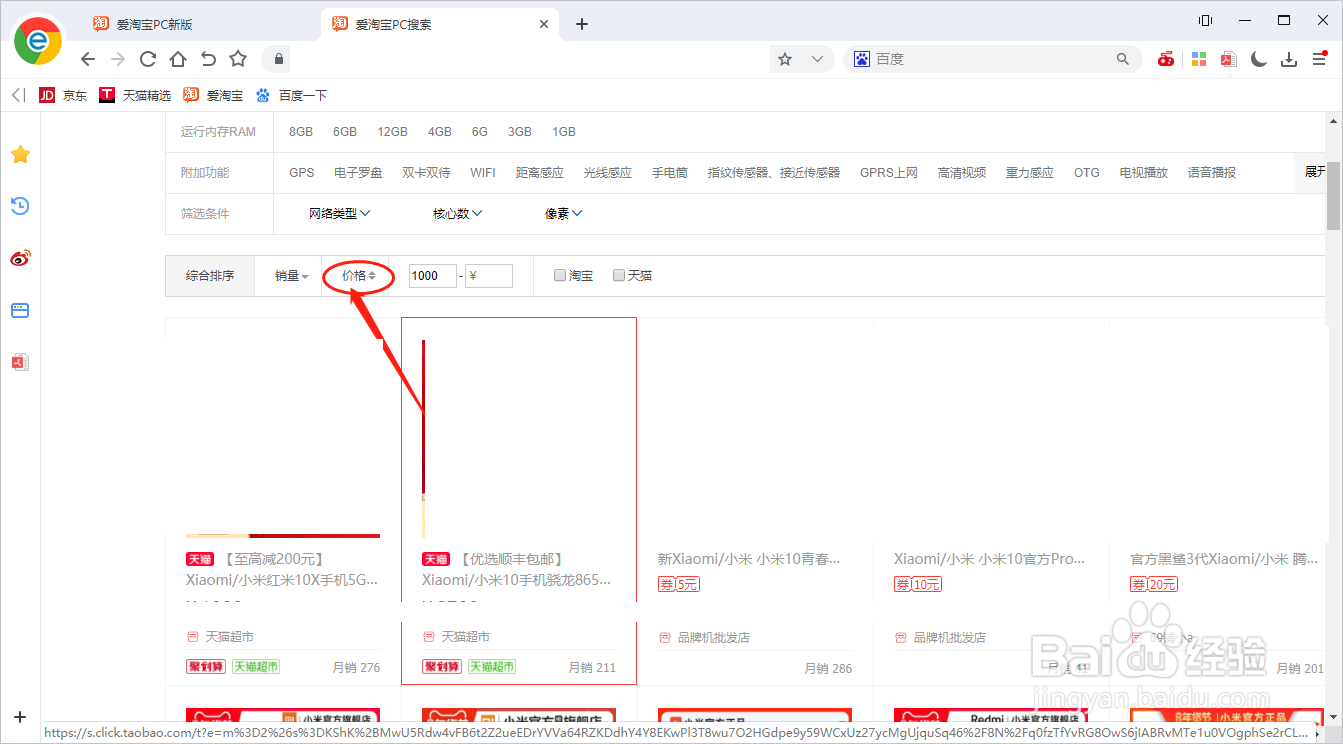Select the 爱淘宝PC搜索 tab
Screen dimensions: 1343x744
click(440, 24)
